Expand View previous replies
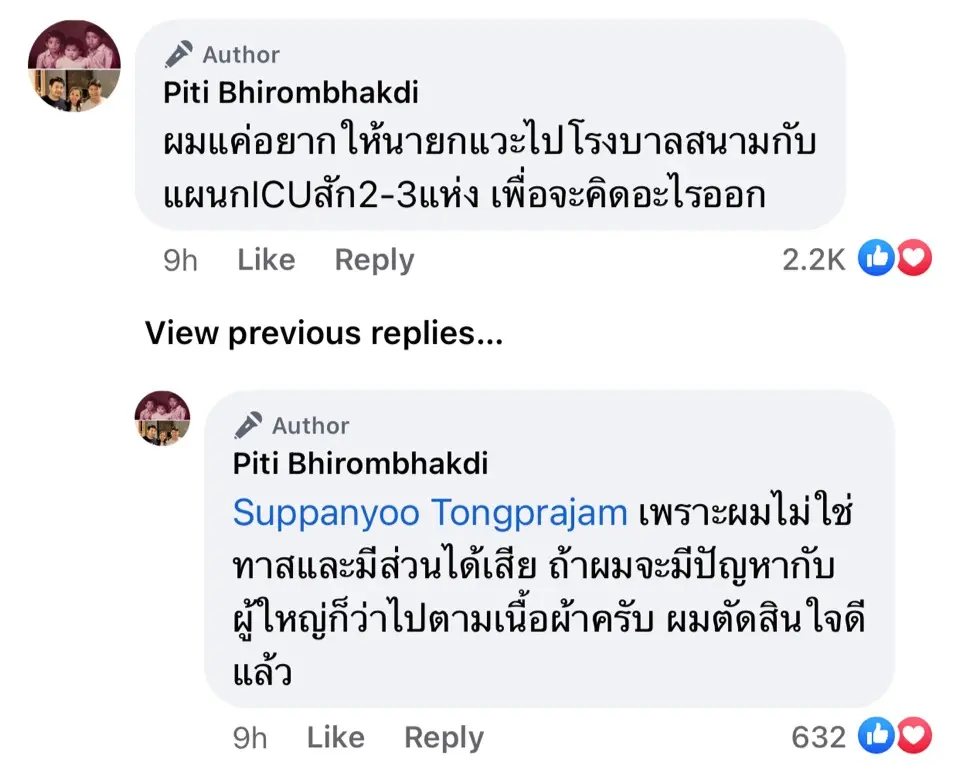 (324, 333)
